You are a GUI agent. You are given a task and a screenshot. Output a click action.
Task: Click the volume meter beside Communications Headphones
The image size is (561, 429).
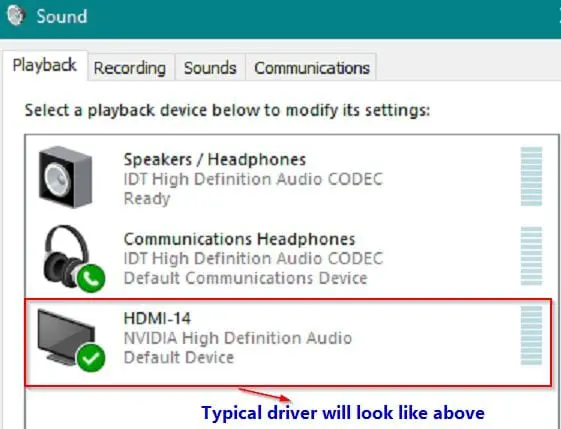click(531, 256)
